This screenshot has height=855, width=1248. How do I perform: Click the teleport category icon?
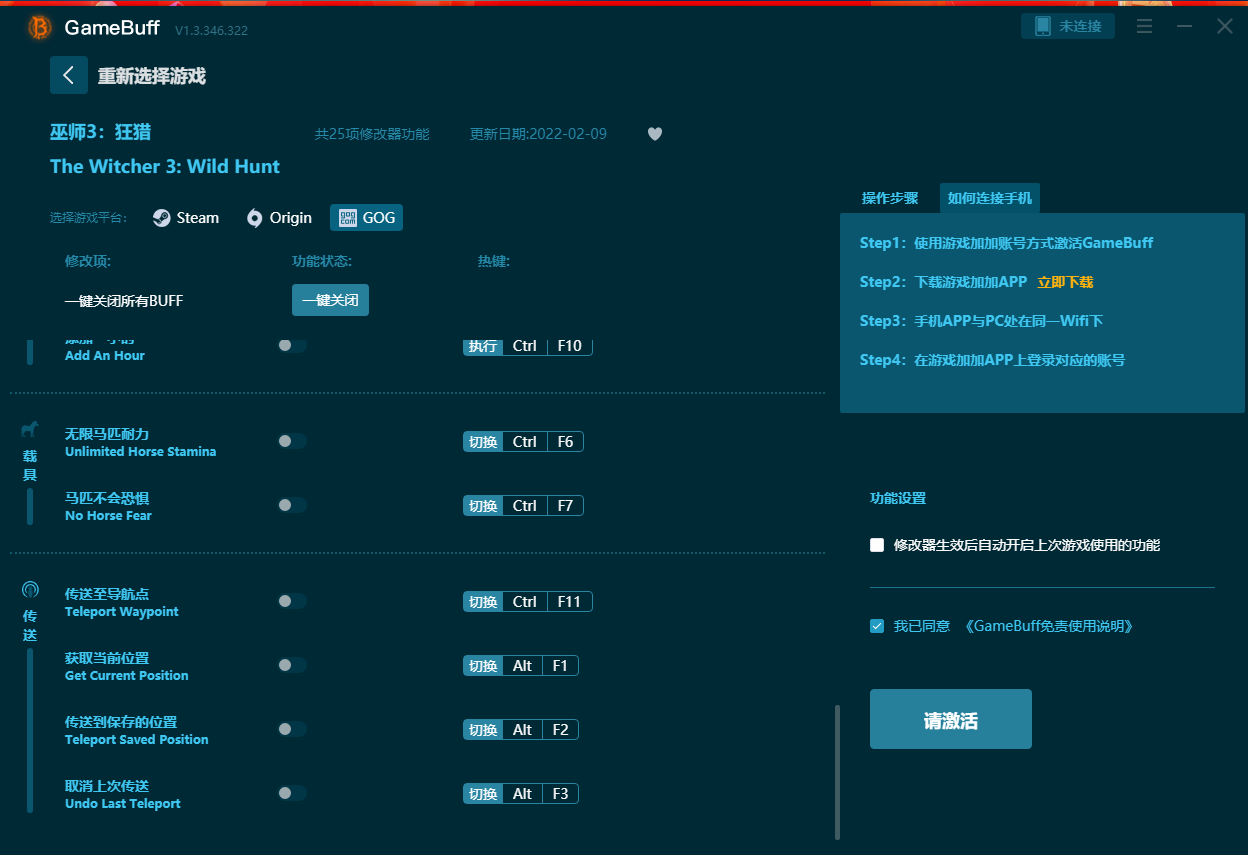click(x=30, y=590)
